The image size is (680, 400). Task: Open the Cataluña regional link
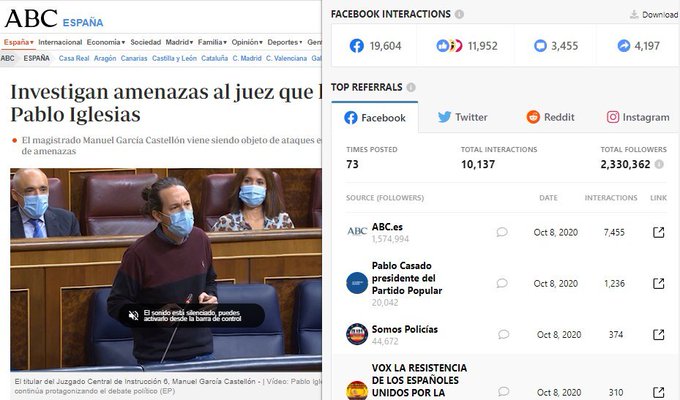coord(214,58)
